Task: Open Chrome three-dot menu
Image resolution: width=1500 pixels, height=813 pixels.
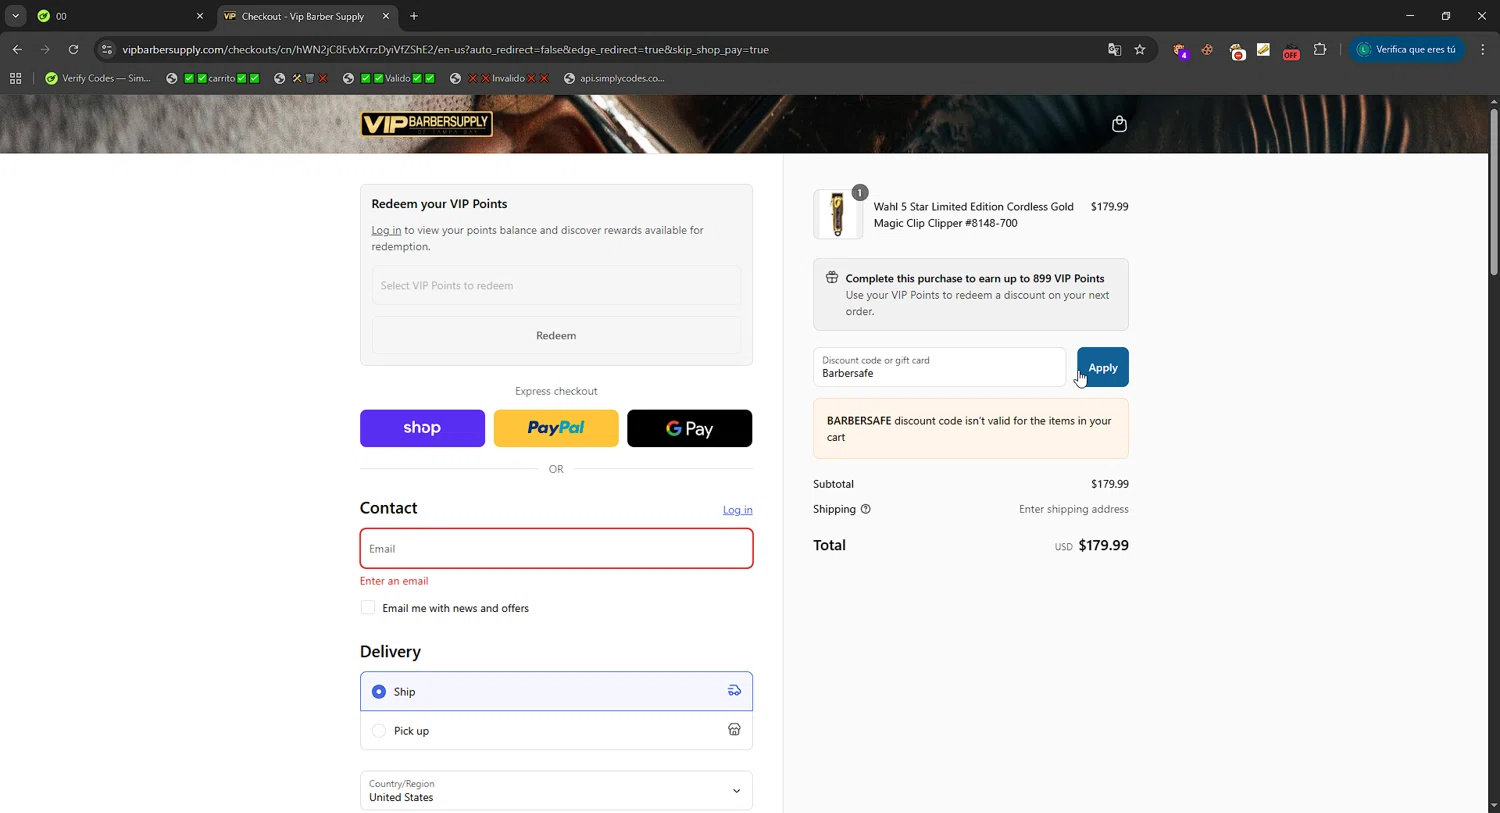Action: coord(1482,49)
